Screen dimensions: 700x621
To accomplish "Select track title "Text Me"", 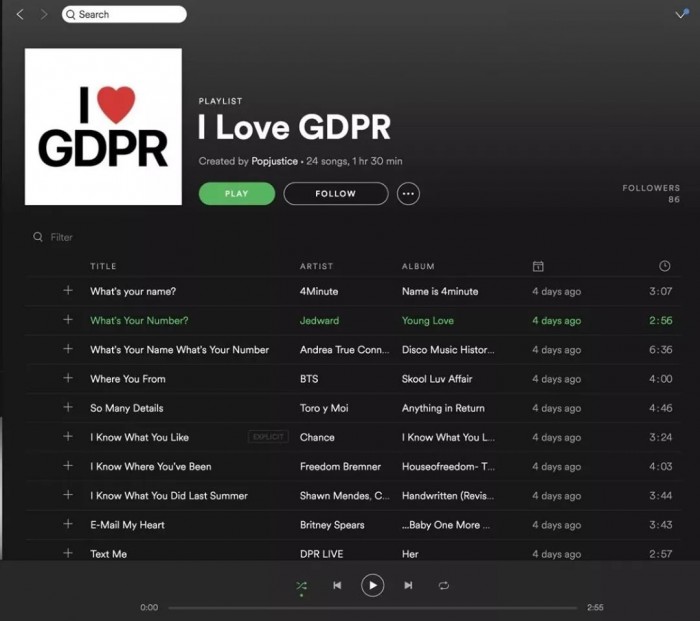I will pos(108,554).
